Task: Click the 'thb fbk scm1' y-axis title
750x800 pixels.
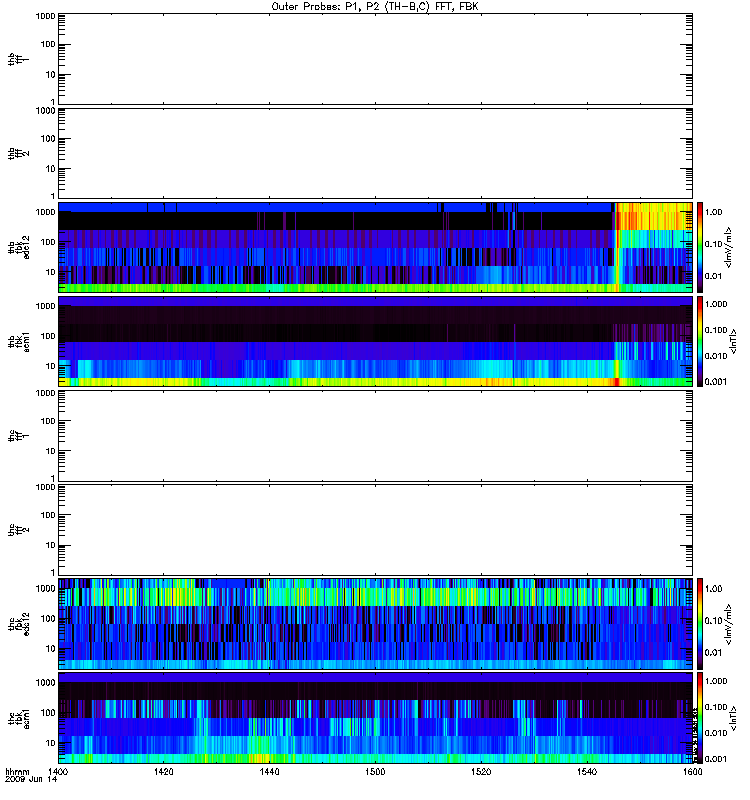Action: 19,341
